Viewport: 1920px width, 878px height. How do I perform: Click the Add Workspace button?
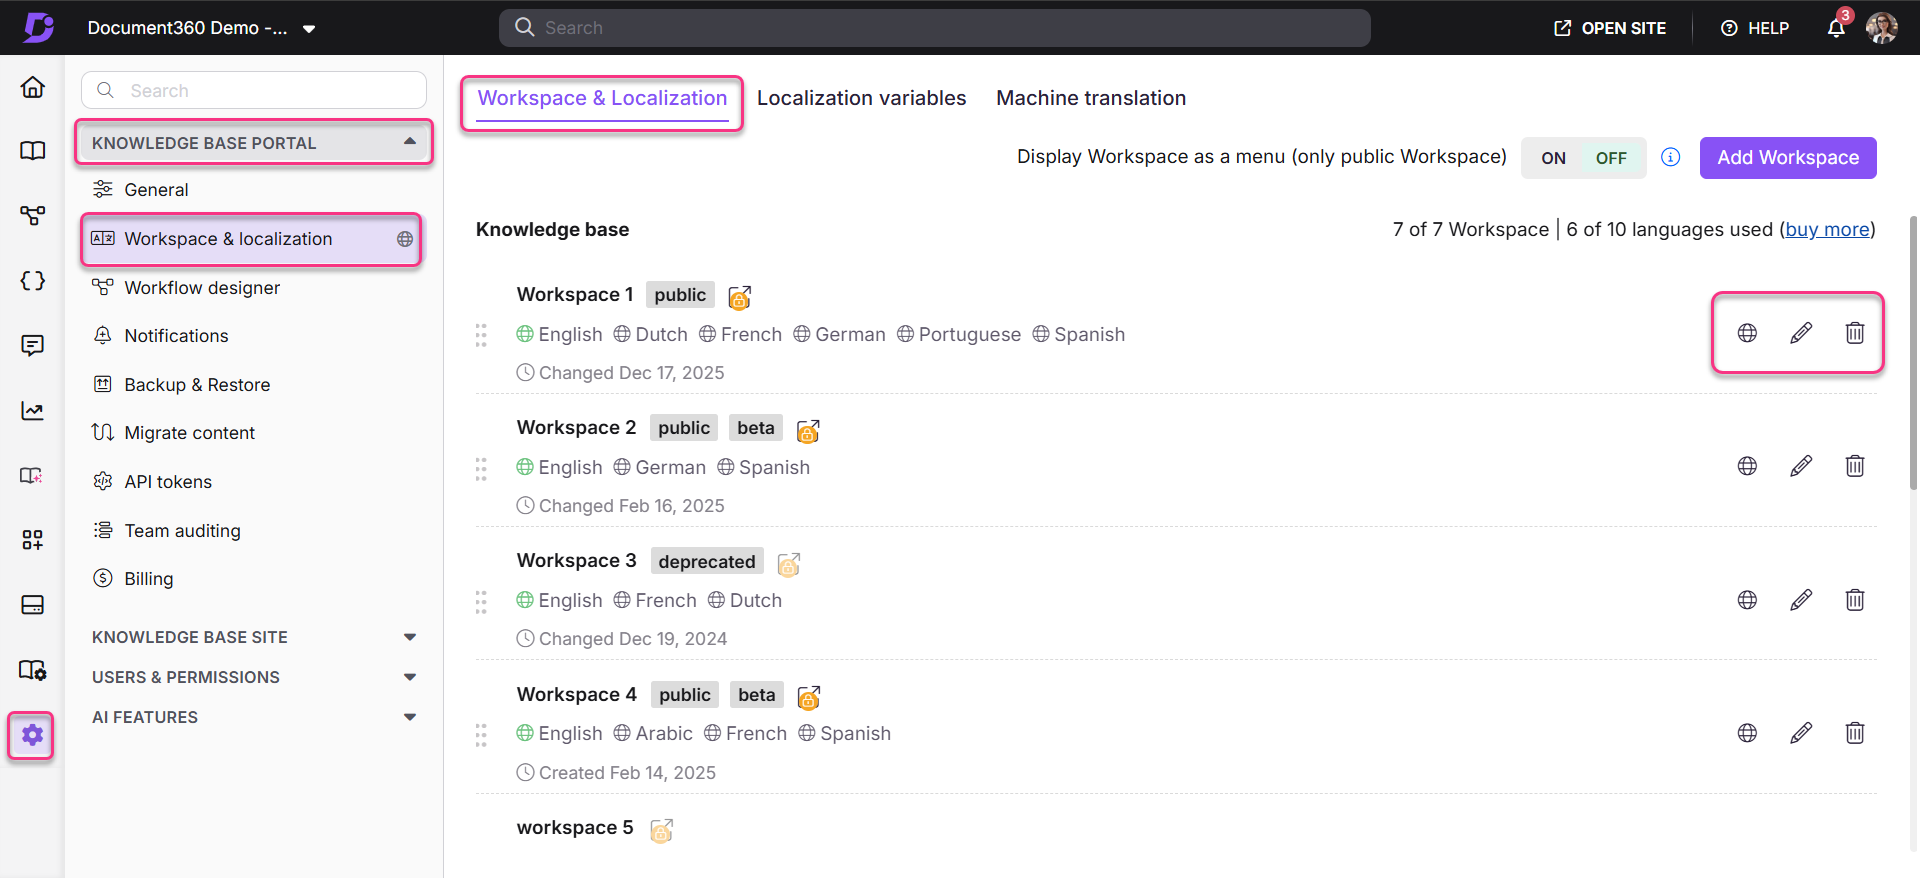[x=1788, y=158]
